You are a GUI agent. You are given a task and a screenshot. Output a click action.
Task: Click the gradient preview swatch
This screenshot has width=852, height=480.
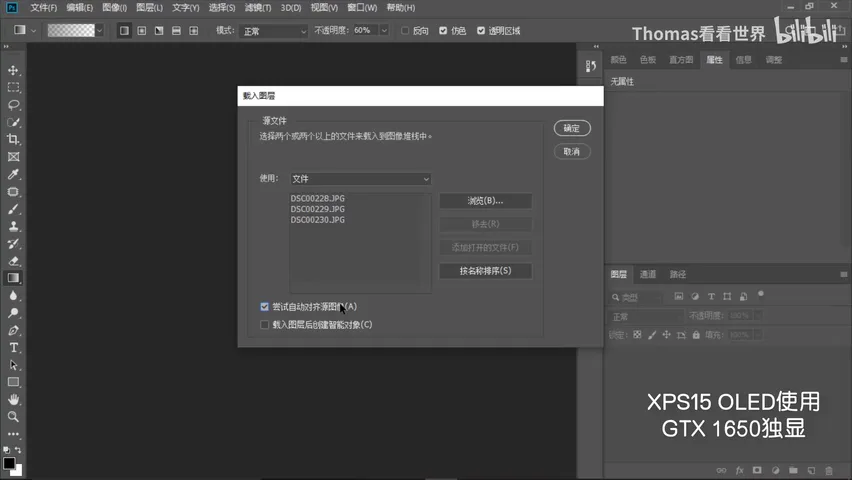[71, 31]
